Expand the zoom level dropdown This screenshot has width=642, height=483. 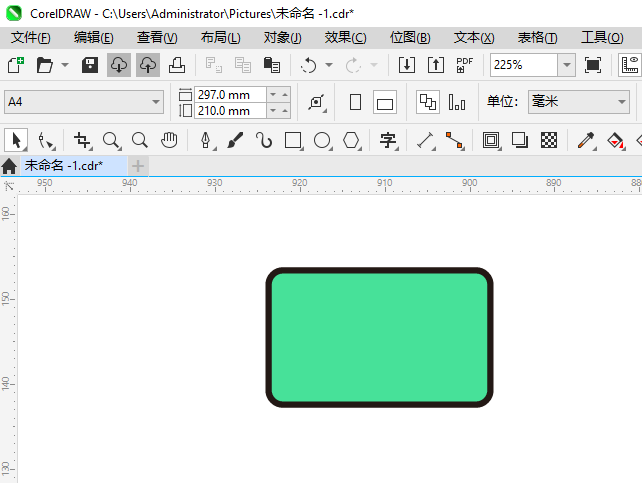[x=567, y=65]
